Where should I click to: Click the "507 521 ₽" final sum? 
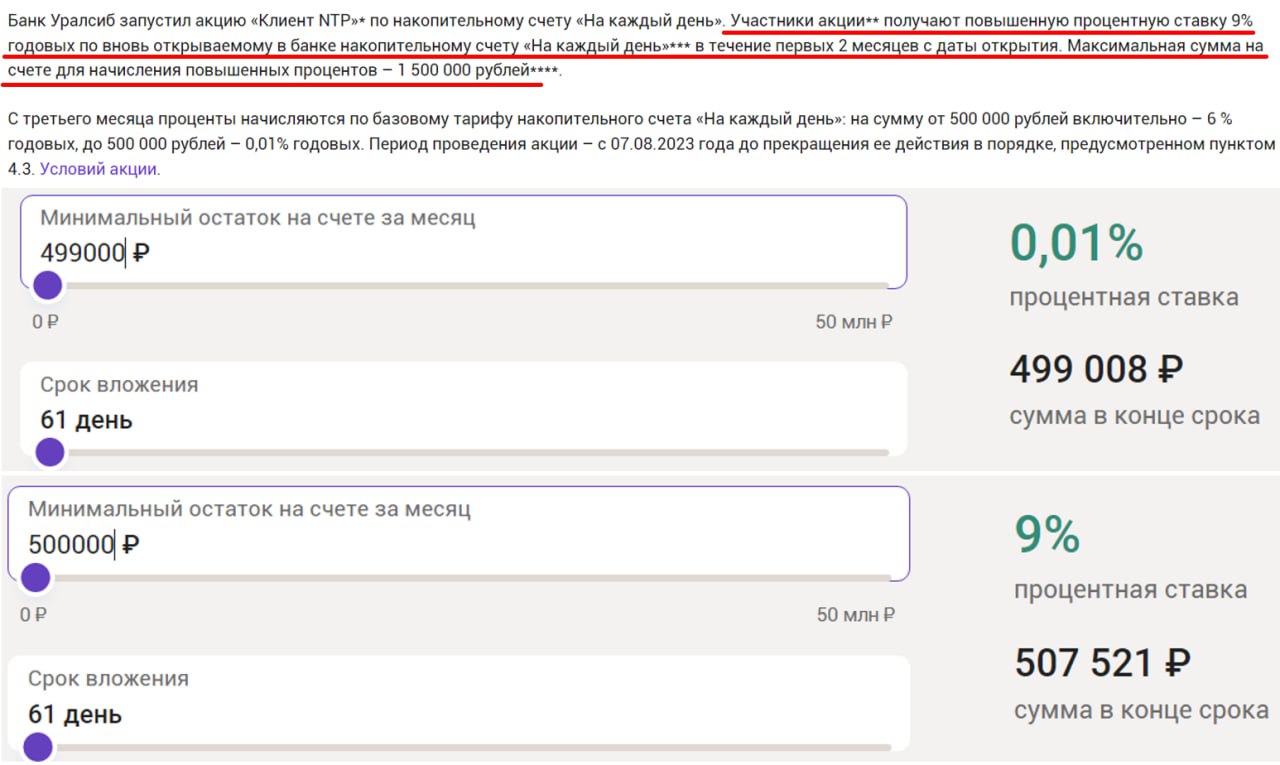(1102, 663)
